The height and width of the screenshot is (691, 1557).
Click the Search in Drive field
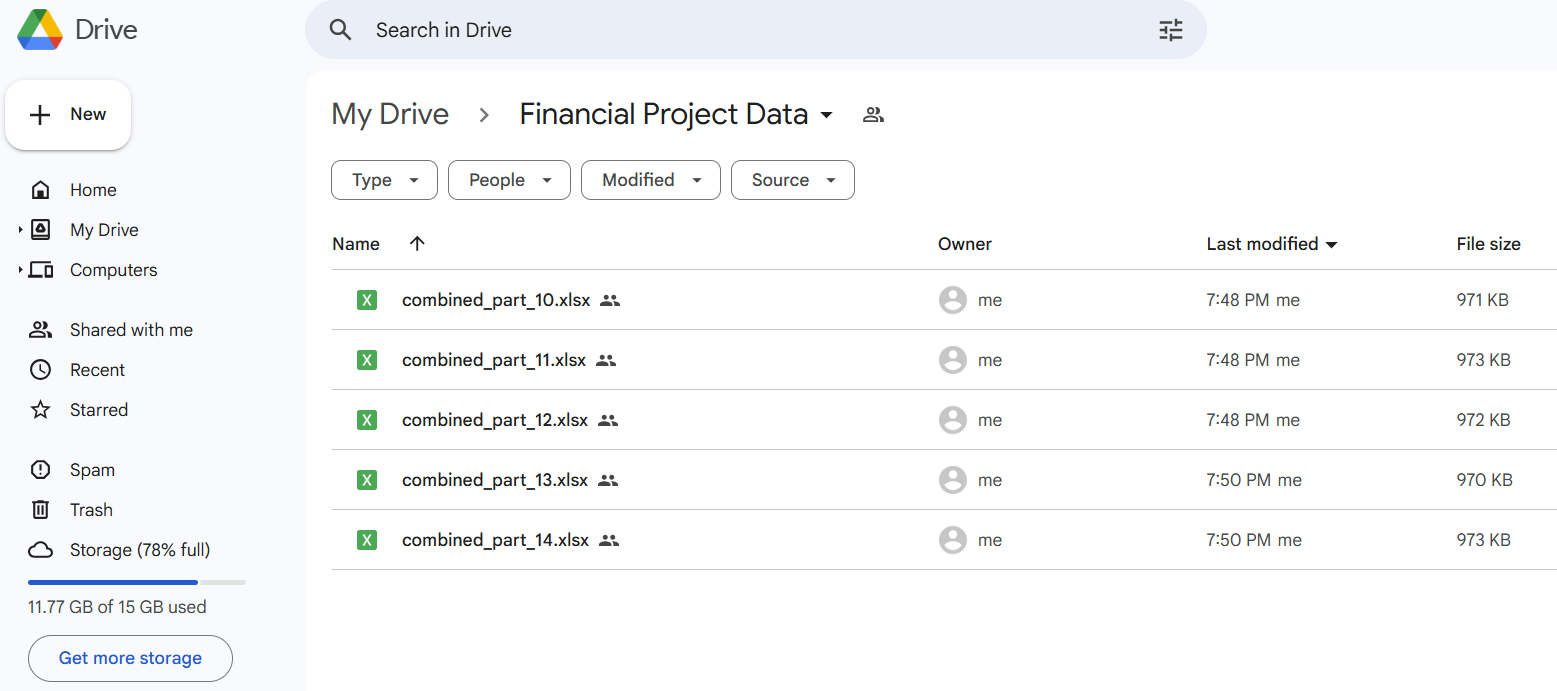pyautogui.click(x=756, y=30)
